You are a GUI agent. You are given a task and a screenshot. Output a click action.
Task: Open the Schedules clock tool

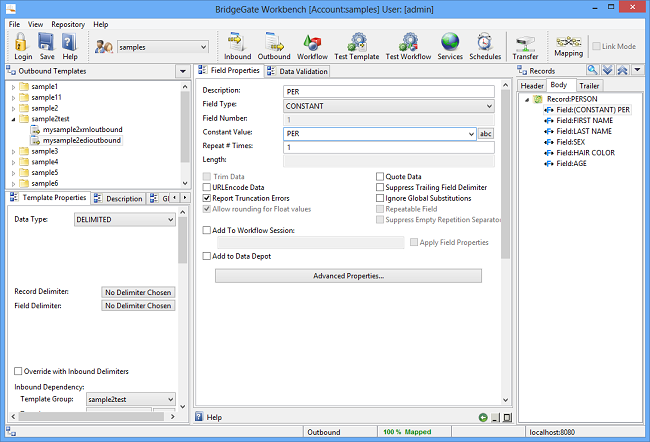485,46
